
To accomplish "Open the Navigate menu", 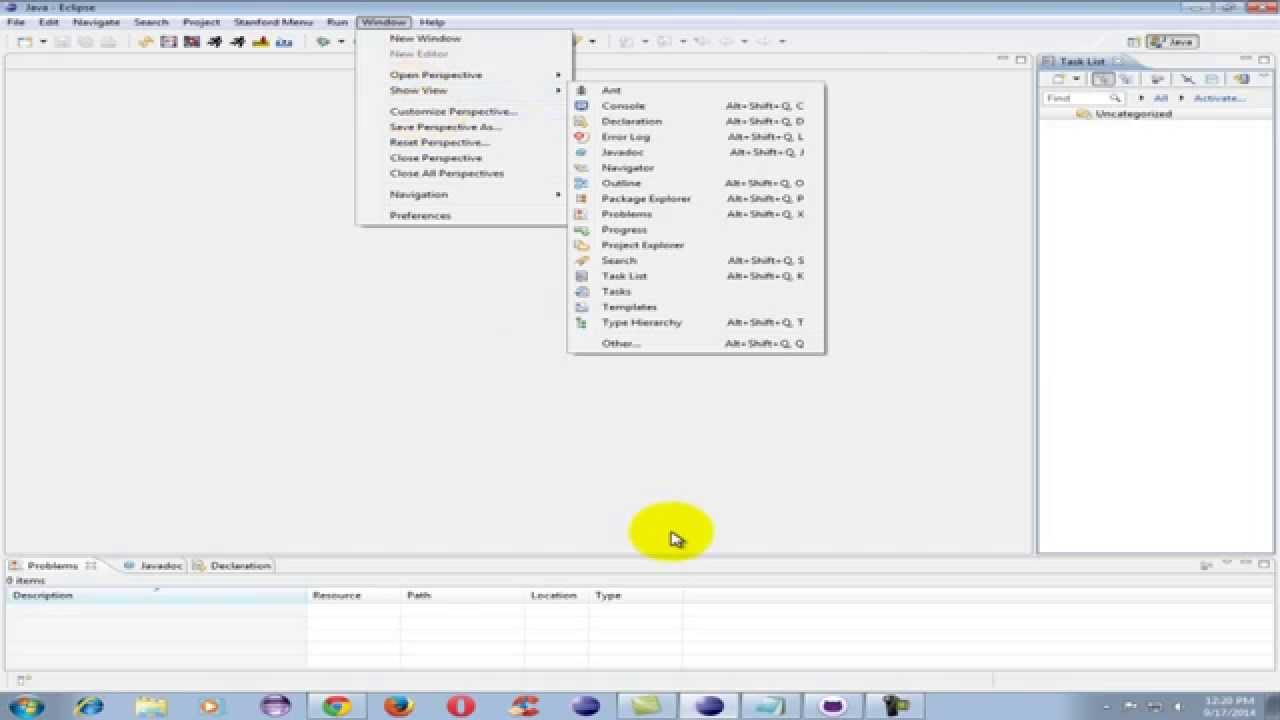I will pyautogui.click(x=96, y=22).
